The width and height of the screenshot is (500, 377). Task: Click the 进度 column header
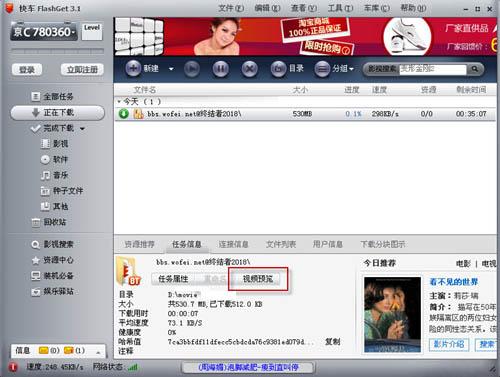pos(352,90)
